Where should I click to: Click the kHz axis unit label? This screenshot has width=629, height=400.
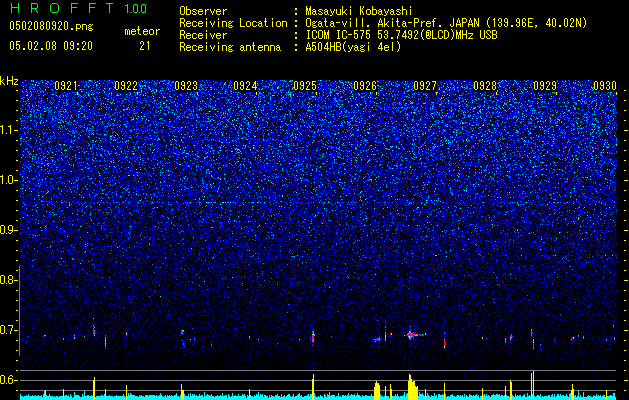click(9, 81)
